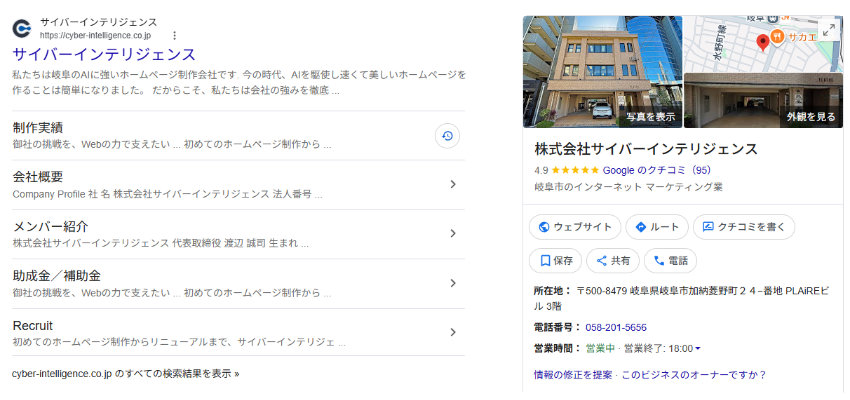Show all results from cyber-intelligence.co.jp
850x400 pixels.
coord(126,374)
